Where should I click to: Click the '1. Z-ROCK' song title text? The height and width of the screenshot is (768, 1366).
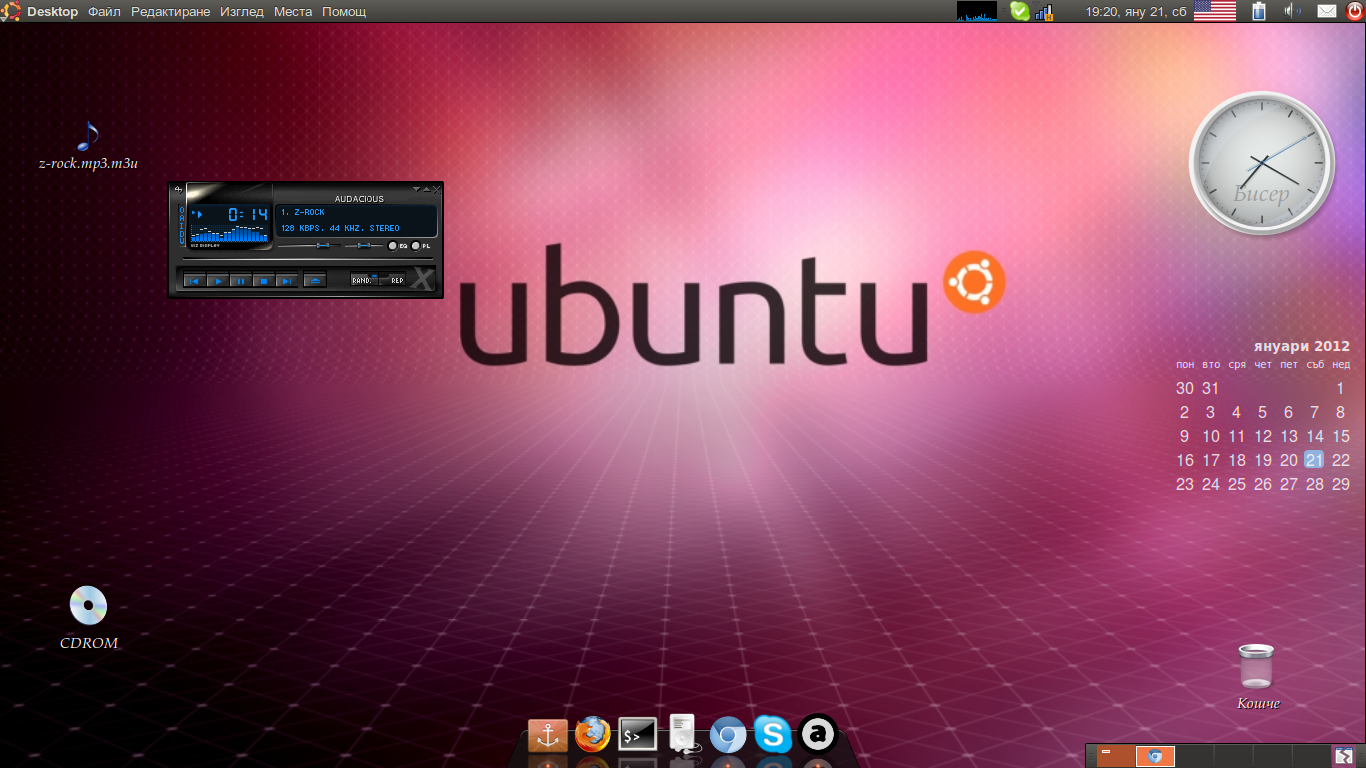click(x=303, y=213)
